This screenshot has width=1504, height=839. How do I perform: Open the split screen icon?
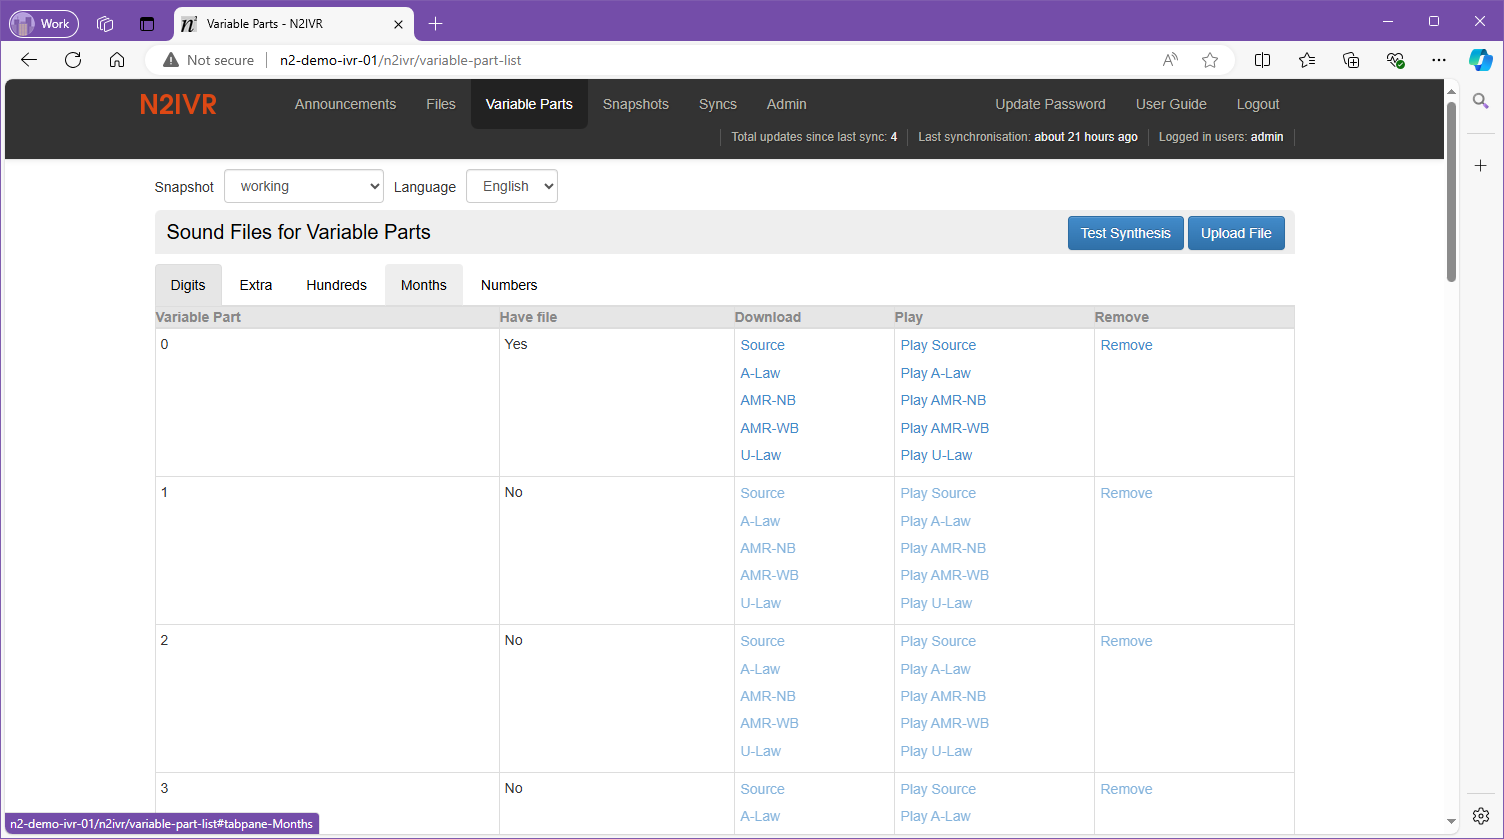(x=1262, y=60)
